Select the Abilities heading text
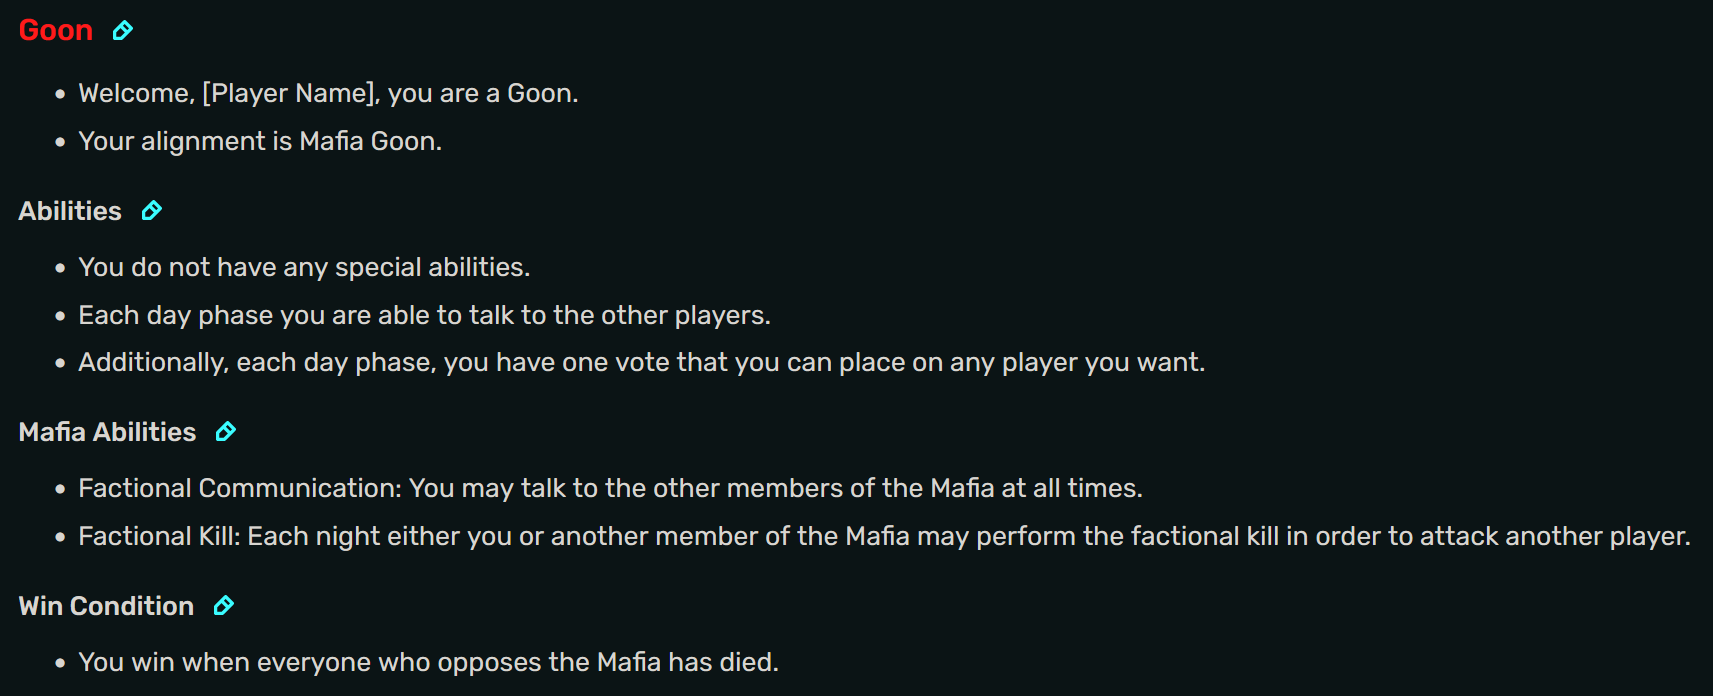The width and height of the screenshot is (1713, 696). pos(70,211)
